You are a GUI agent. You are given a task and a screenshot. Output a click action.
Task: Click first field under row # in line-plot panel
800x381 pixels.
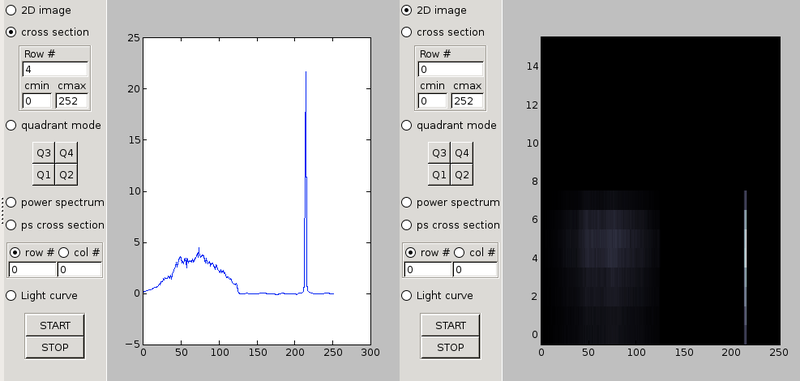click(32, 269)
